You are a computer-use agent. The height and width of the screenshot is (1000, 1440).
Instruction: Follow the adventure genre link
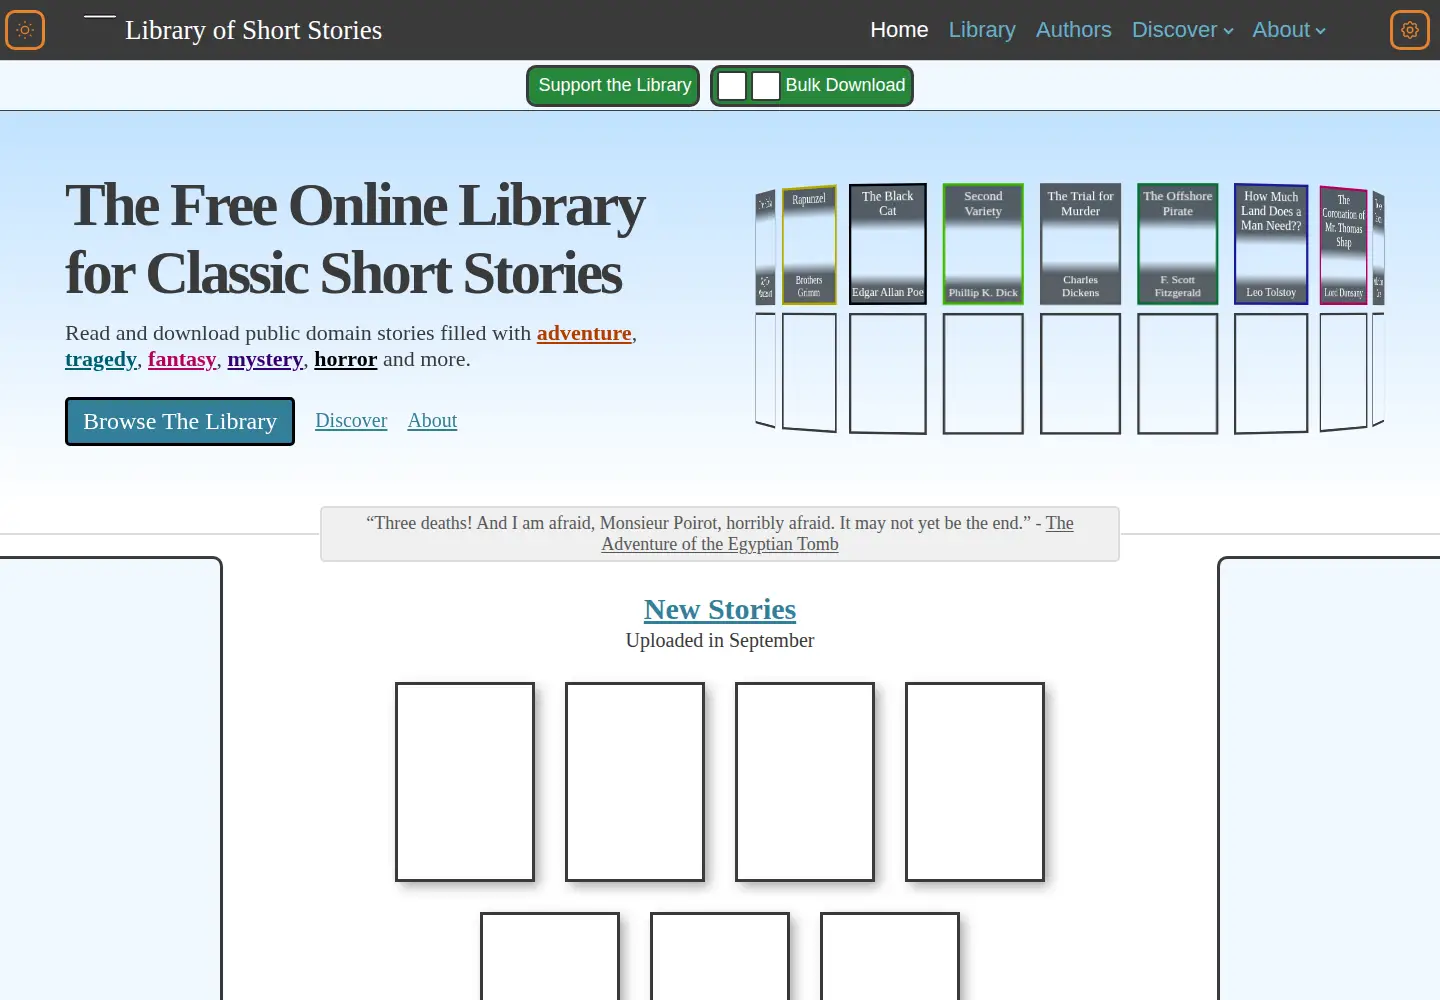coord(584,333)
